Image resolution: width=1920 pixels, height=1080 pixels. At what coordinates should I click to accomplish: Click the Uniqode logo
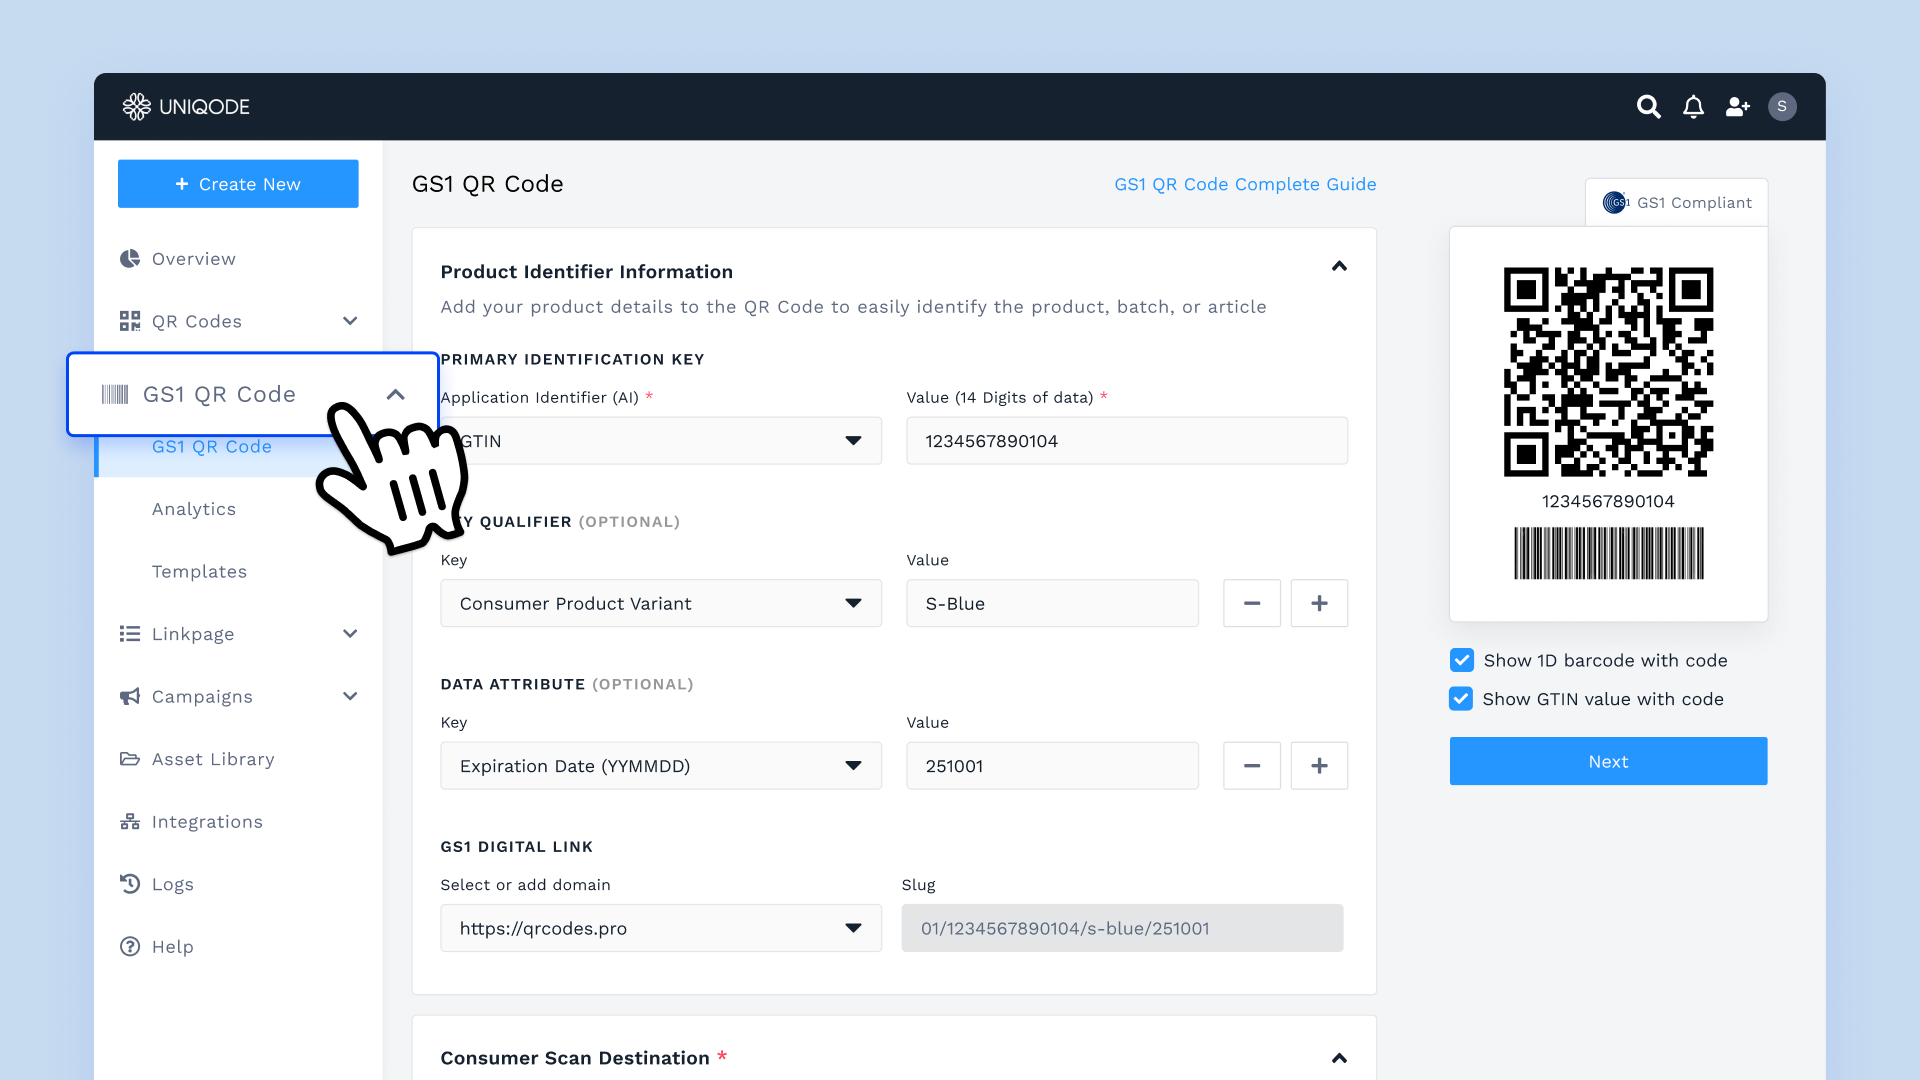(186, 107)
